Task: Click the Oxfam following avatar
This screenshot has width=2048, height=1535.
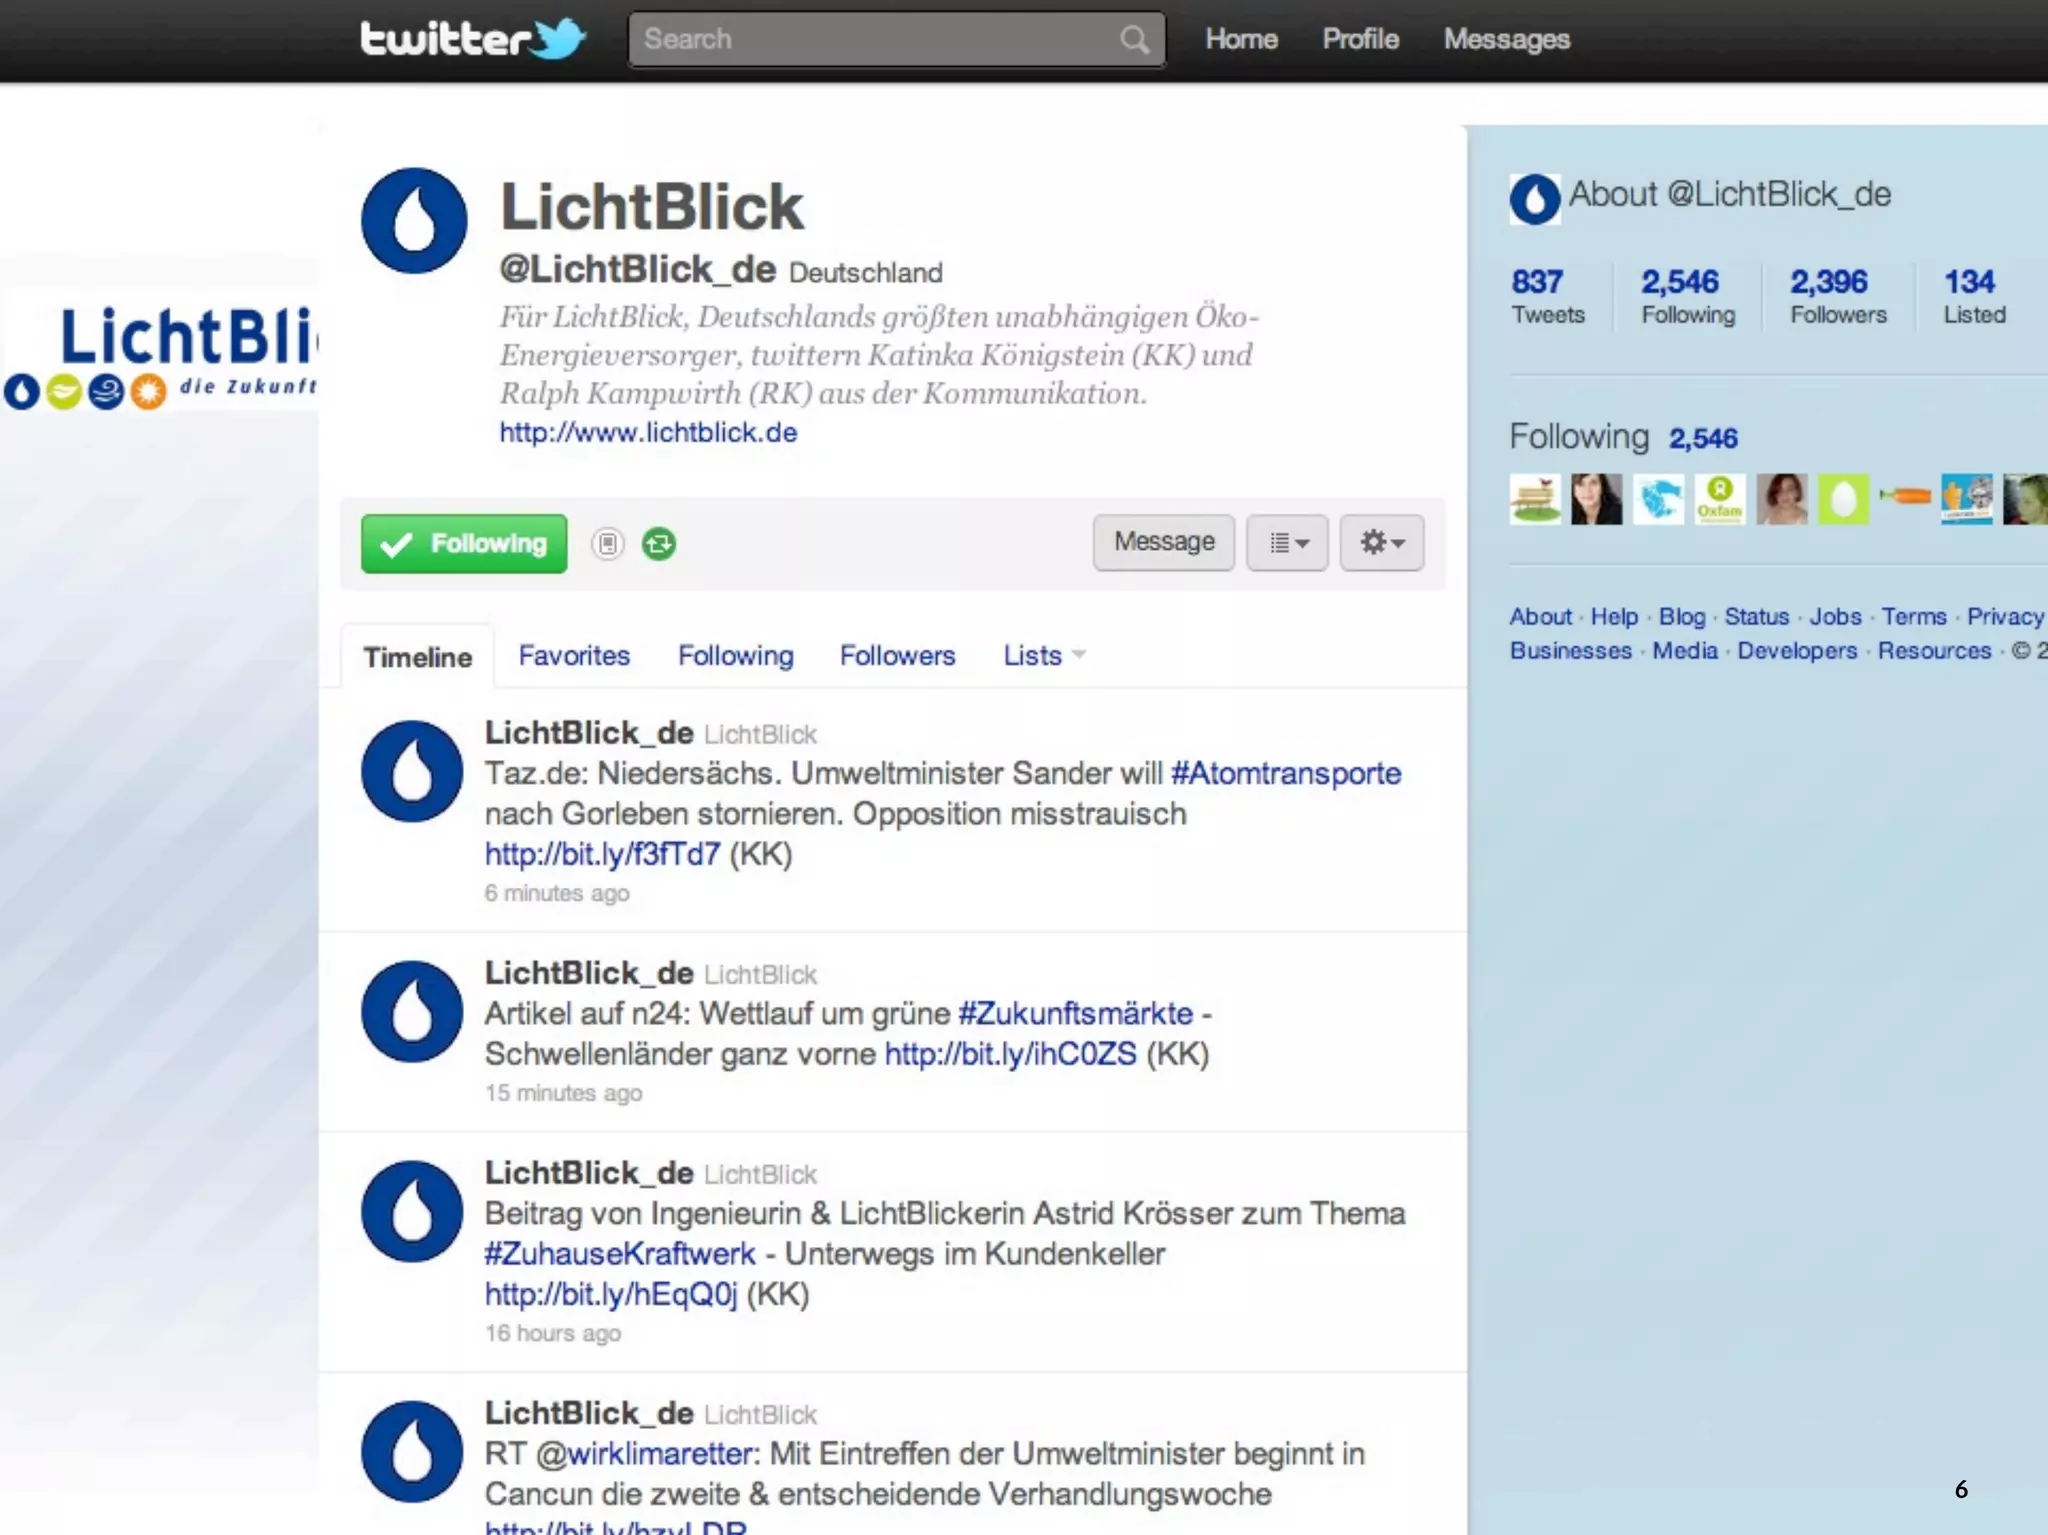Action: point(1719,499)
